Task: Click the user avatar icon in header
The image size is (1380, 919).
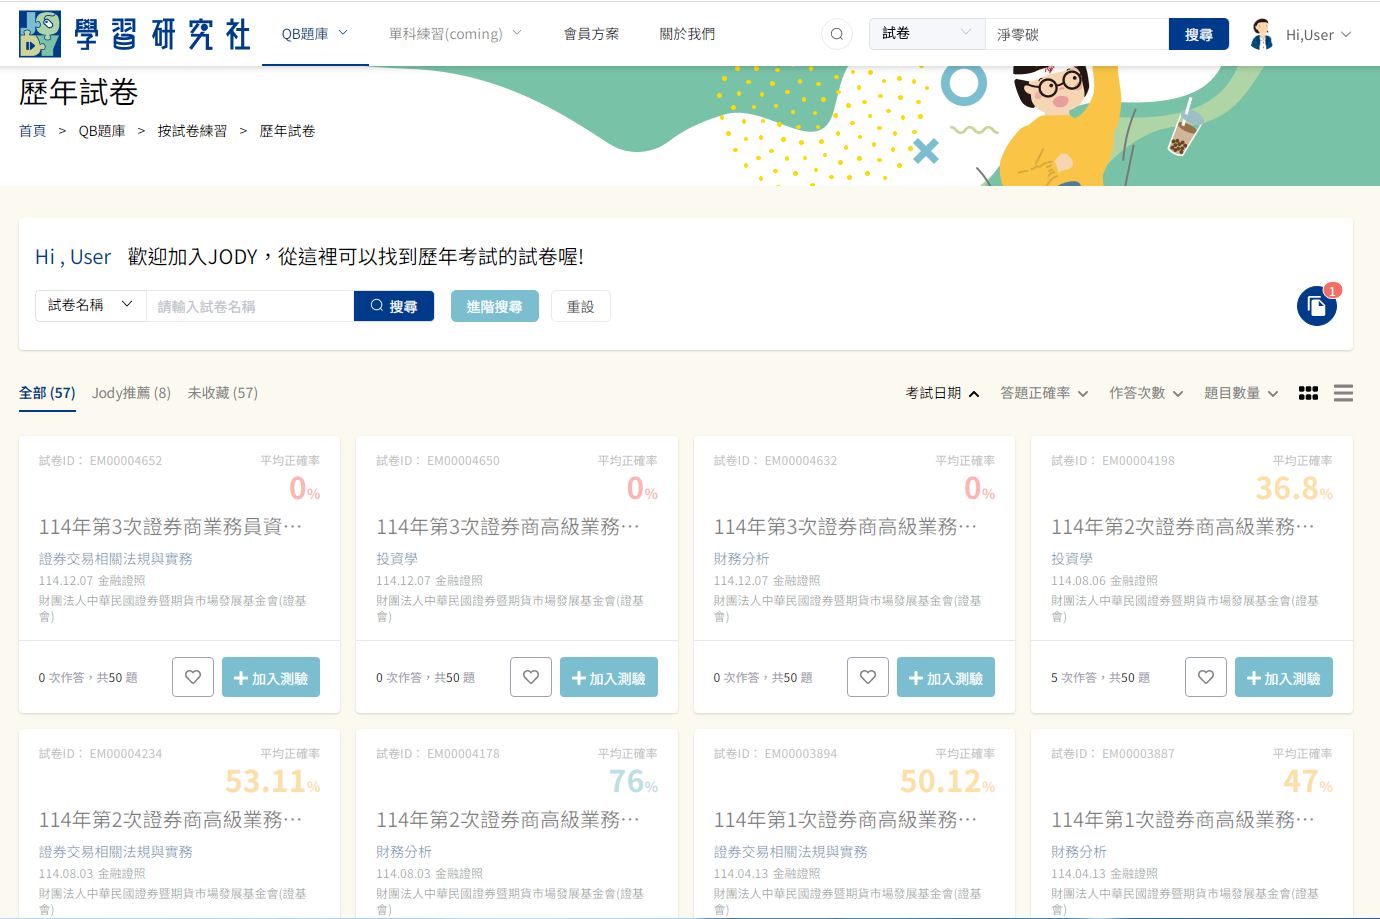Action: tap(1262, 34)
